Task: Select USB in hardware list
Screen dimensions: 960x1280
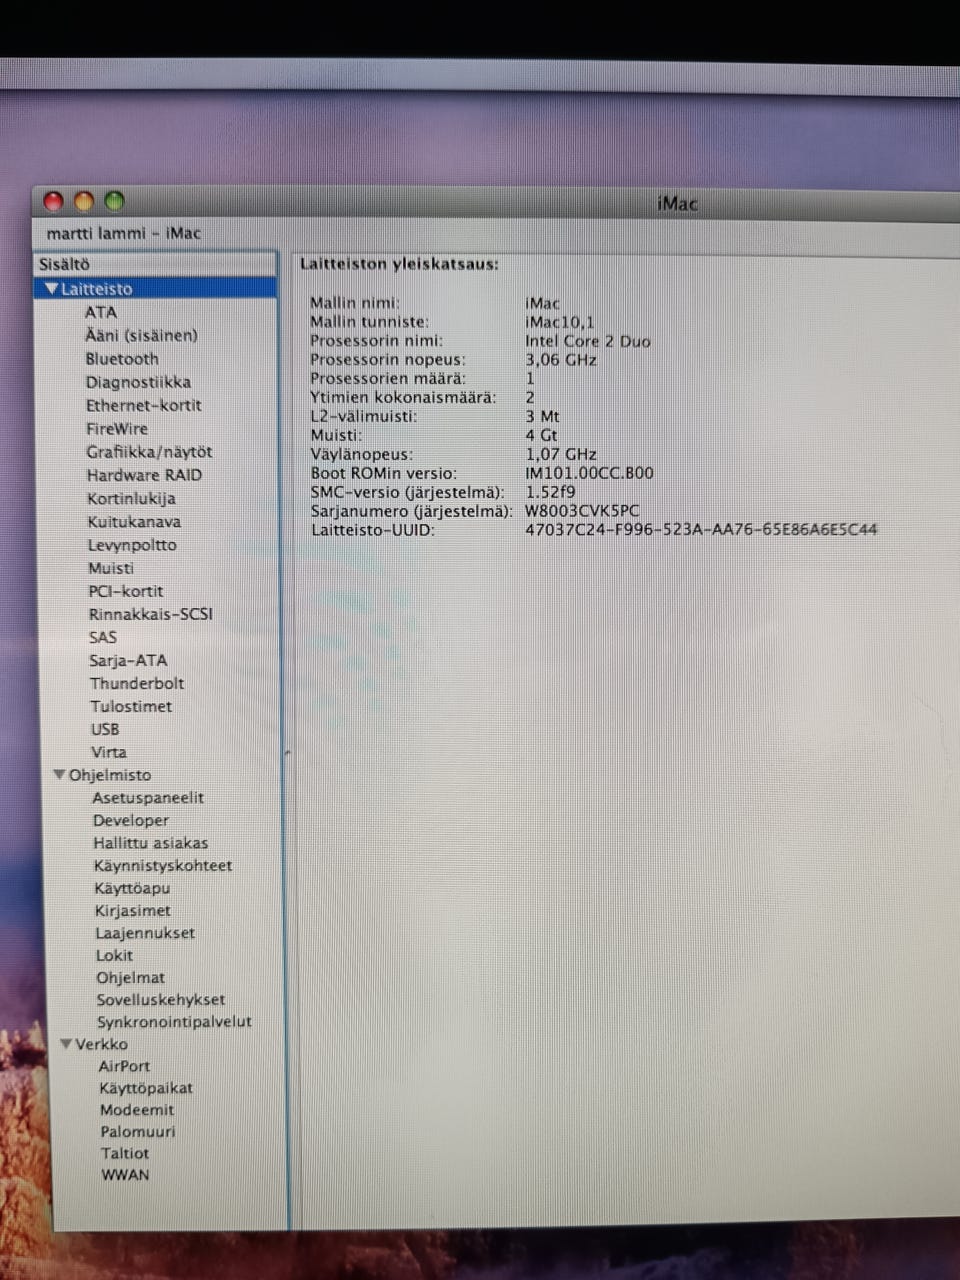Action: click(x=105, y=729)
